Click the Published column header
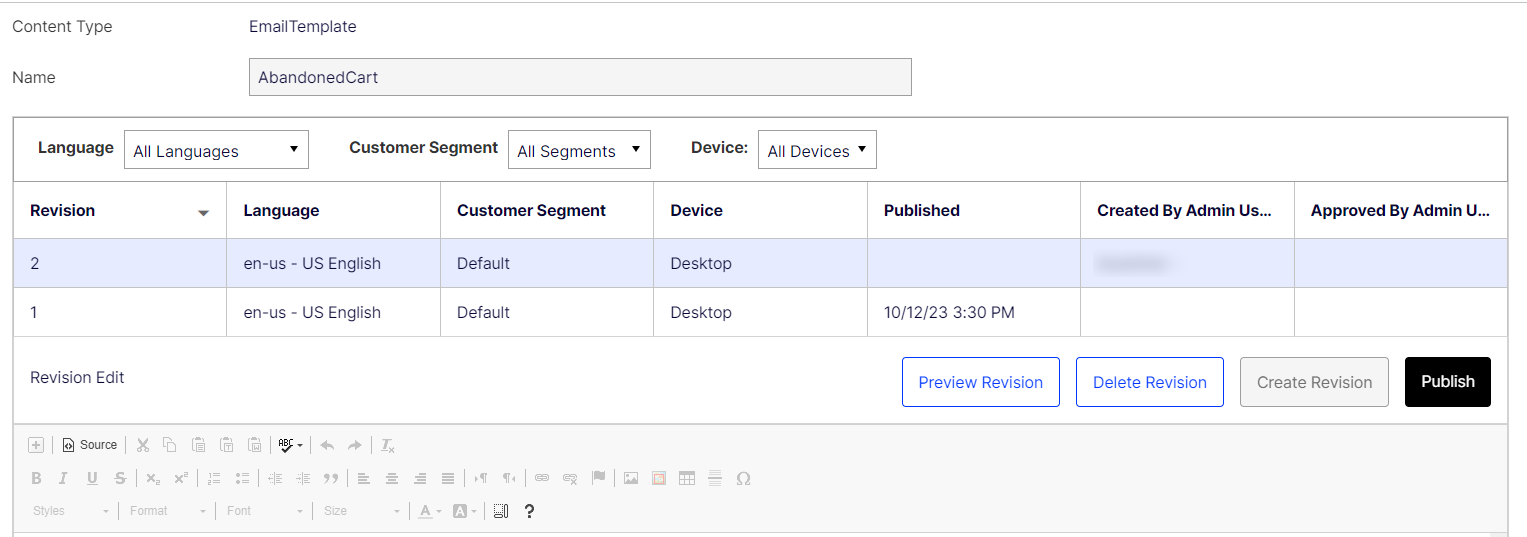The width and height of the screenshot is (1527, 537). 921,211
